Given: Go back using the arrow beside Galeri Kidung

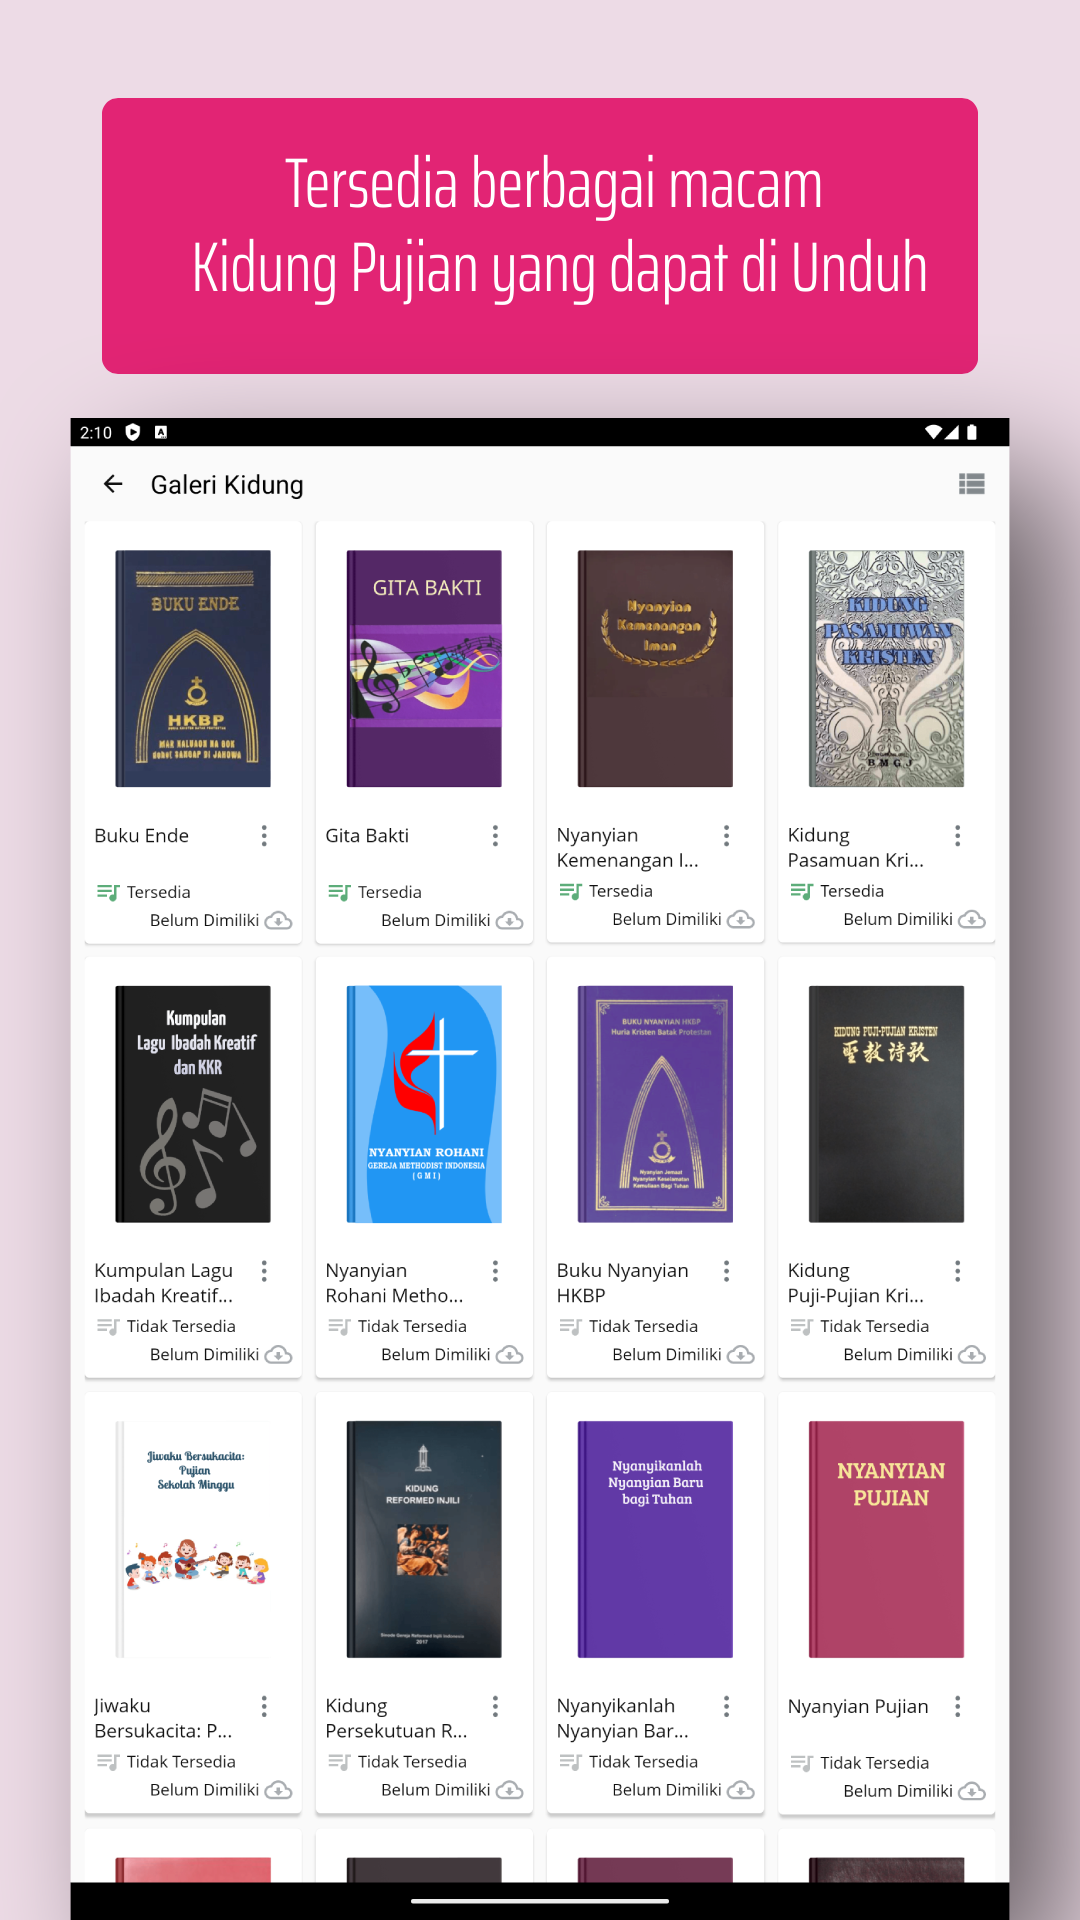Looking at the screenshot, I should click(113, 484).
